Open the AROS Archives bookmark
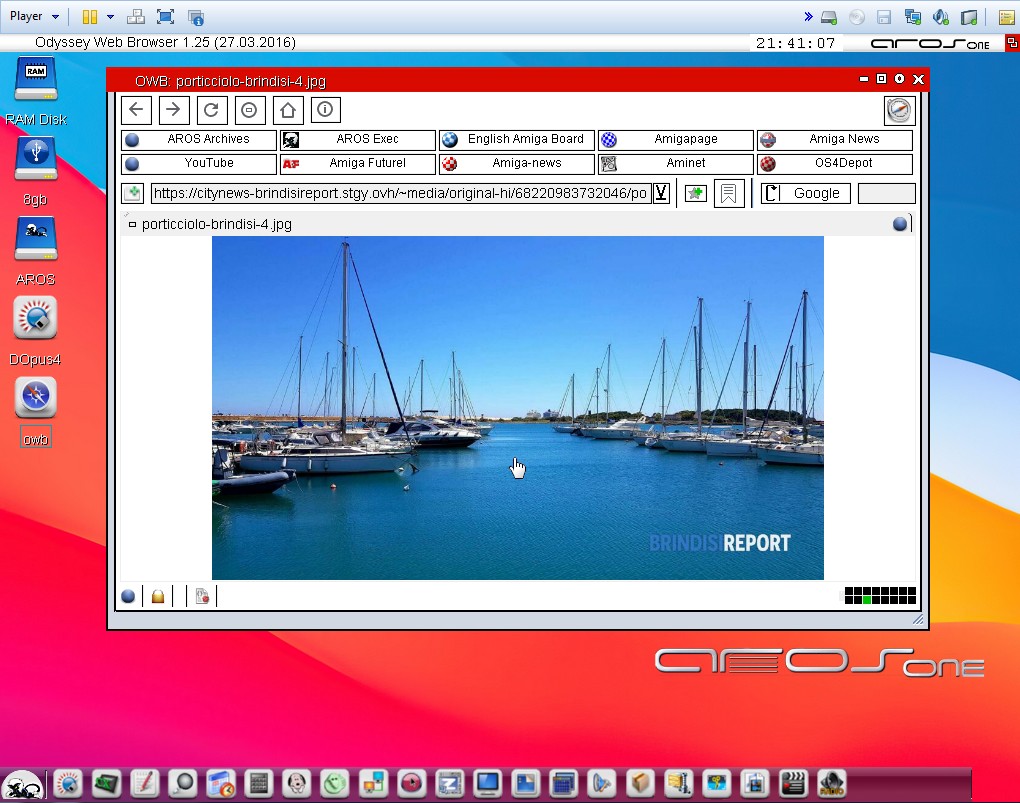This screenshot has height=803, width=1020. (199, 140)
